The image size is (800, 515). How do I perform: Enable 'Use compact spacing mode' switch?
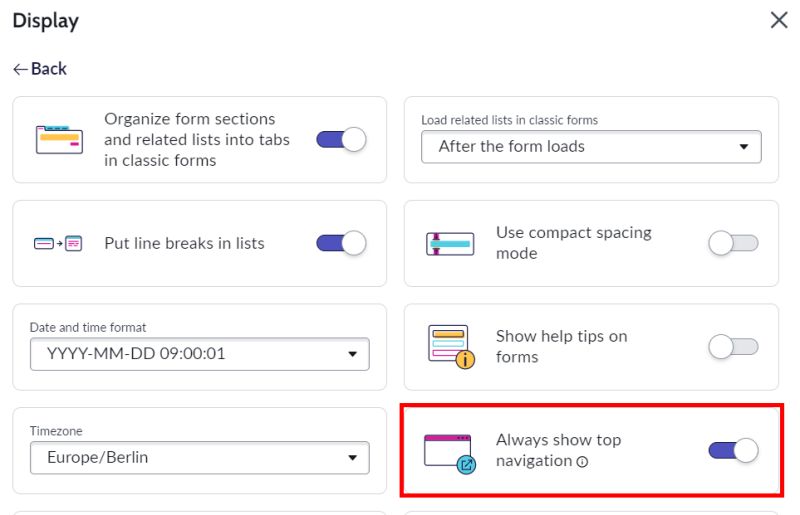(733, 243)
